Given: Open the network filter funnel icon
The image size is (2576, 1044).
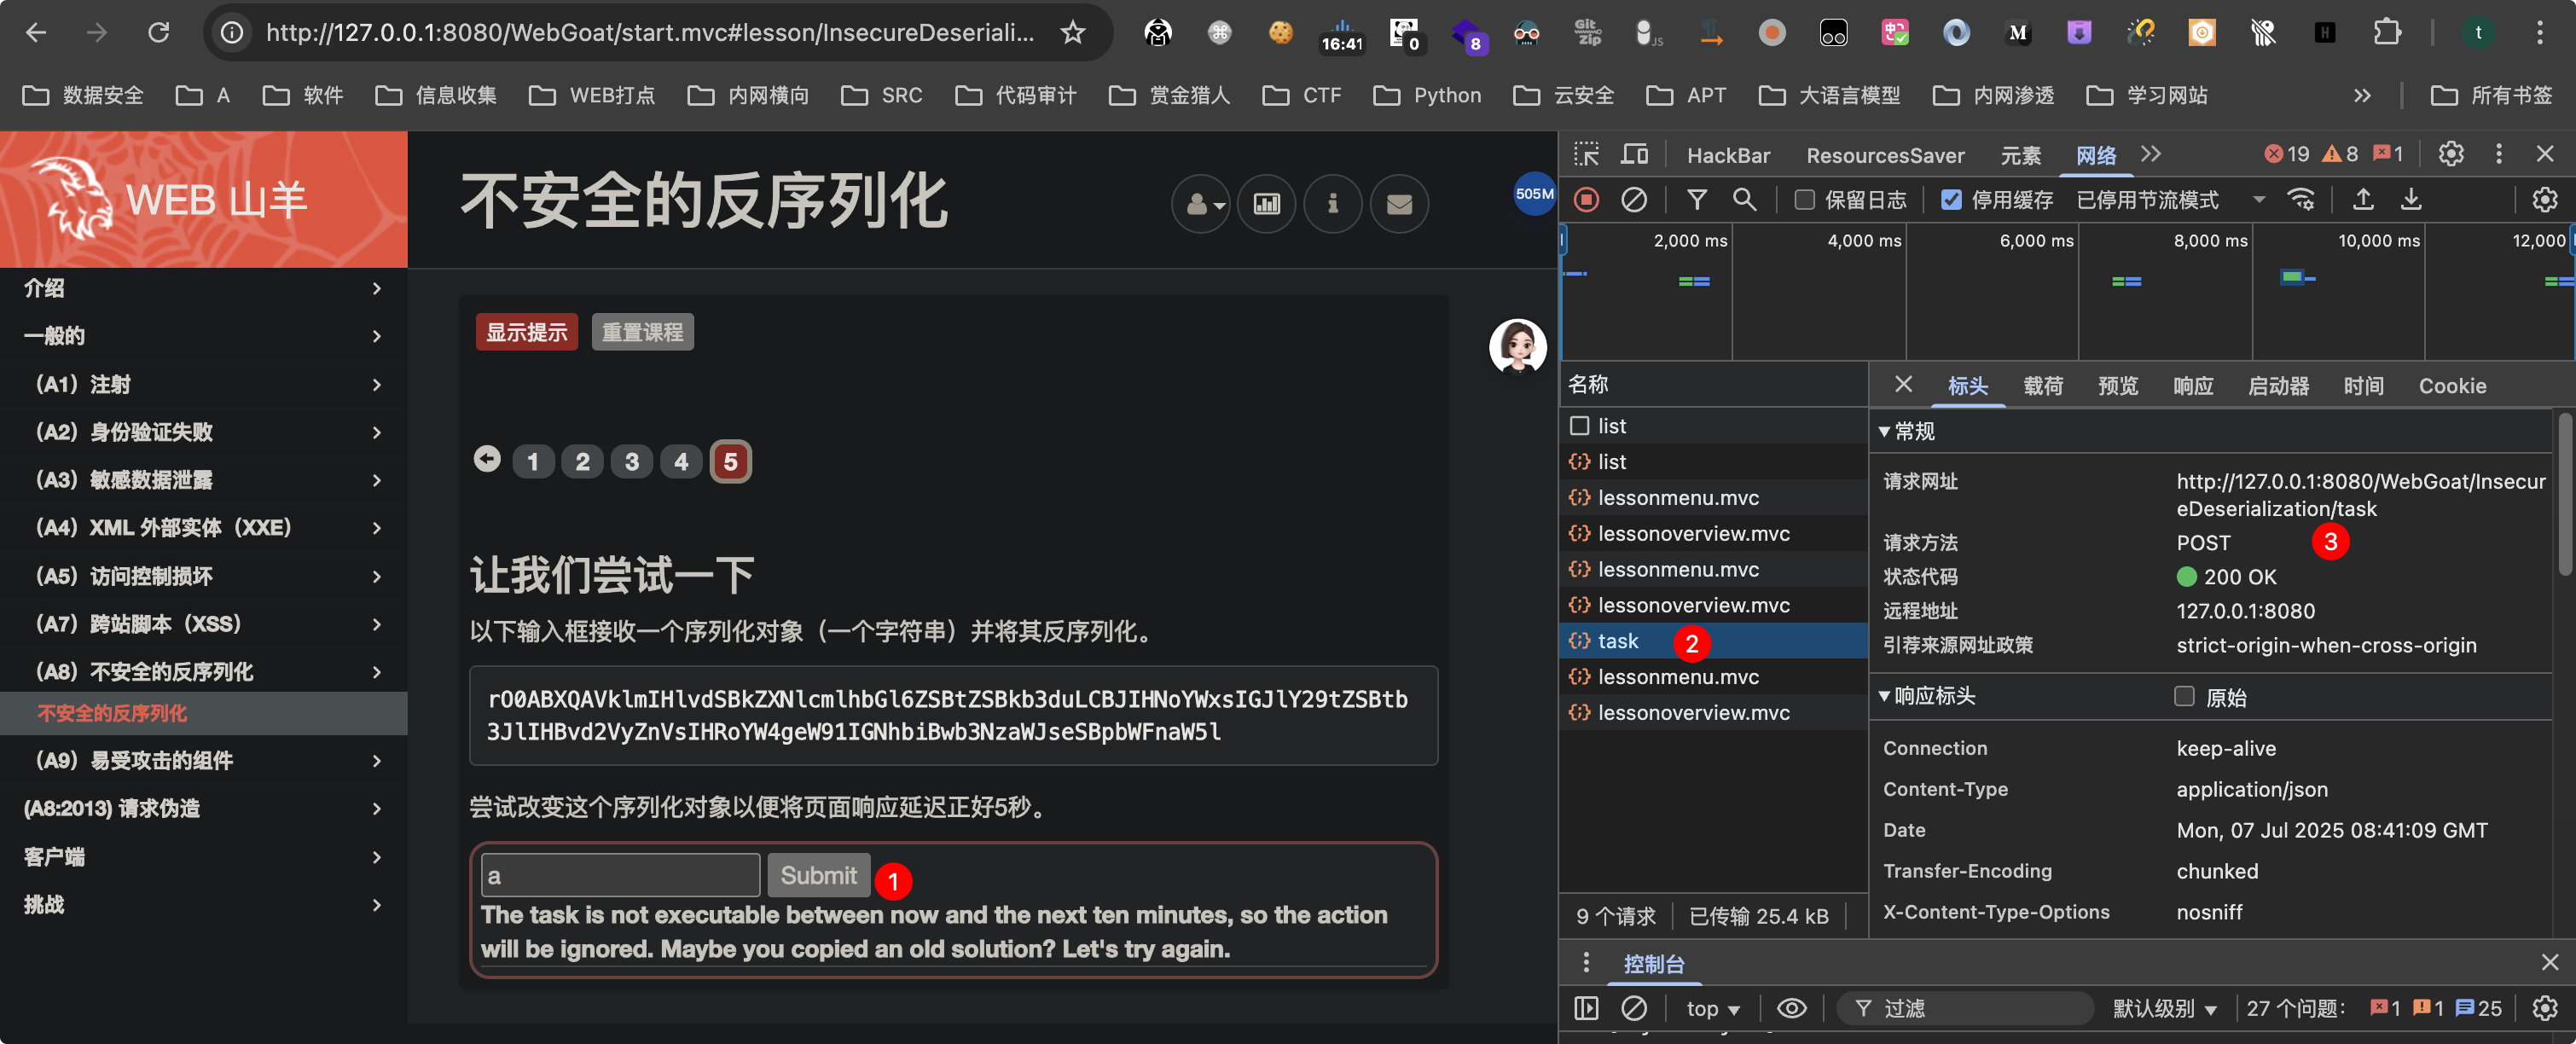Looking at the screenshot, I should coord(1697,200).
